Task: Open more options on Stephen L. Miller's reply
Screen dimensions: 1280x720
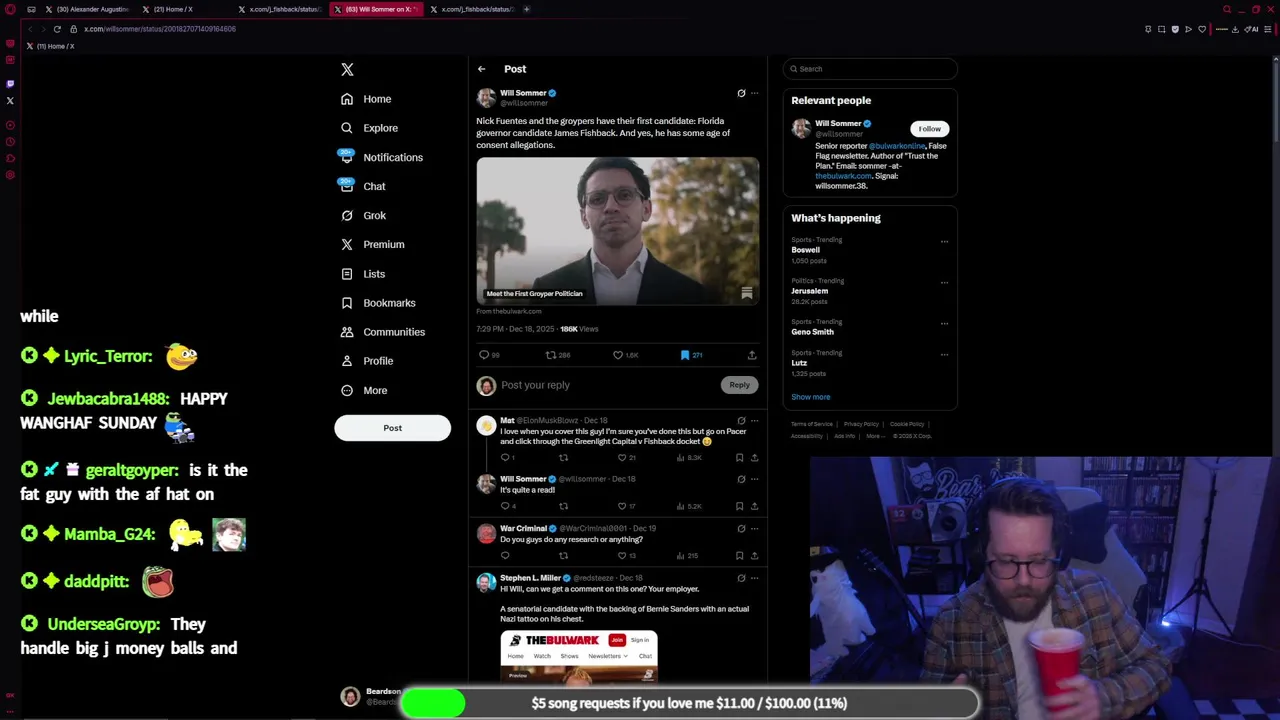Action: pyautogui.click(x=755, y=578)
